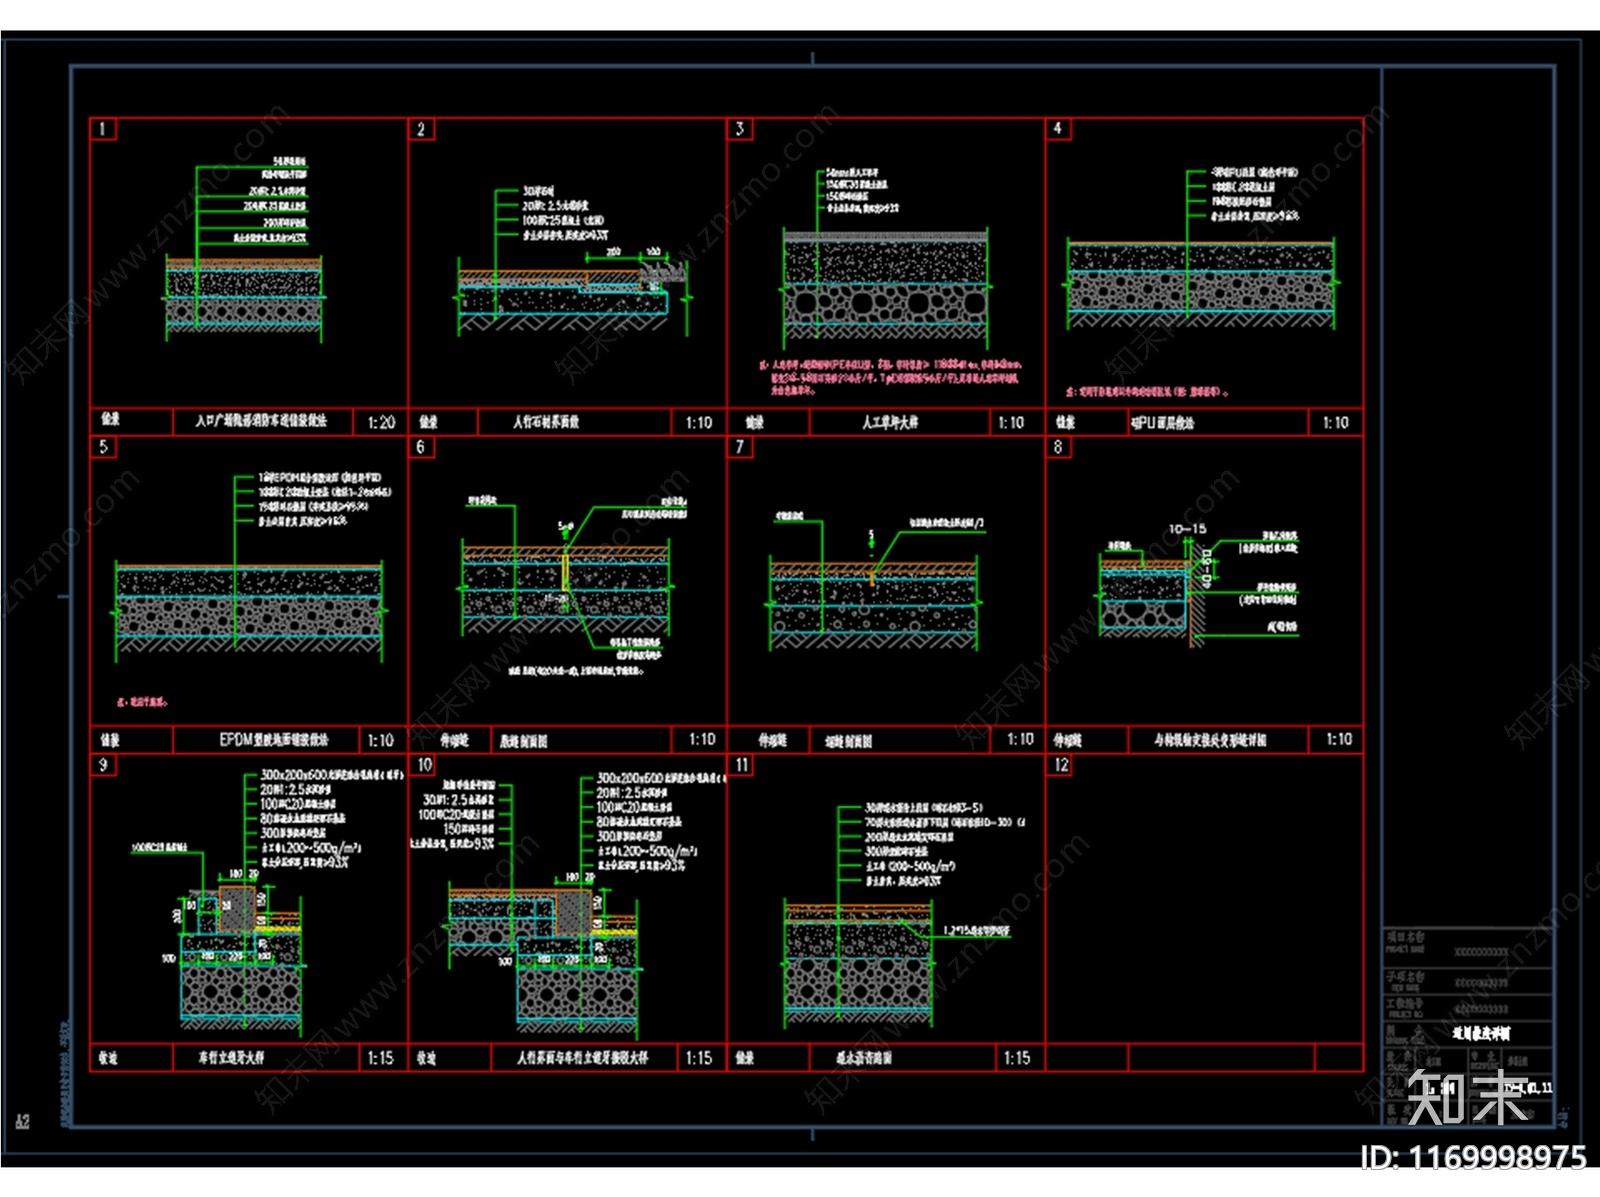
Task: Click the 10~15 dimension text in detail 8
Action: pyautogui.click(x=1187, y=529)
